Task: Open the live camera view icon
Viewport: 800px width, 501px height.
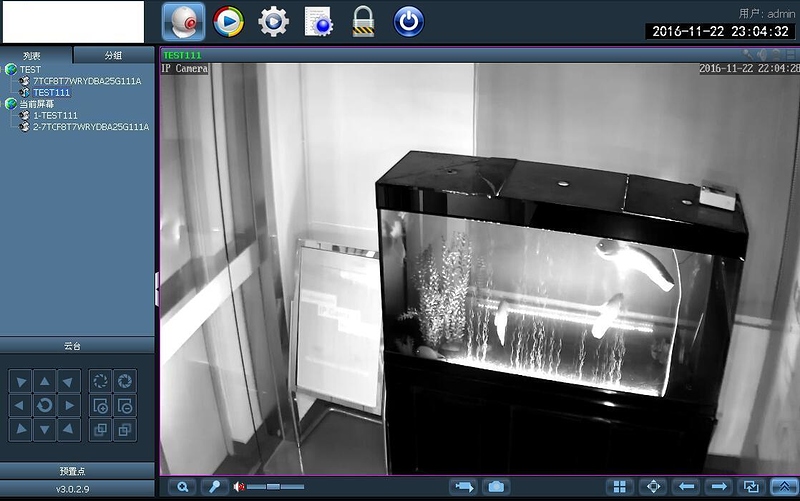Action: [183, 21]
